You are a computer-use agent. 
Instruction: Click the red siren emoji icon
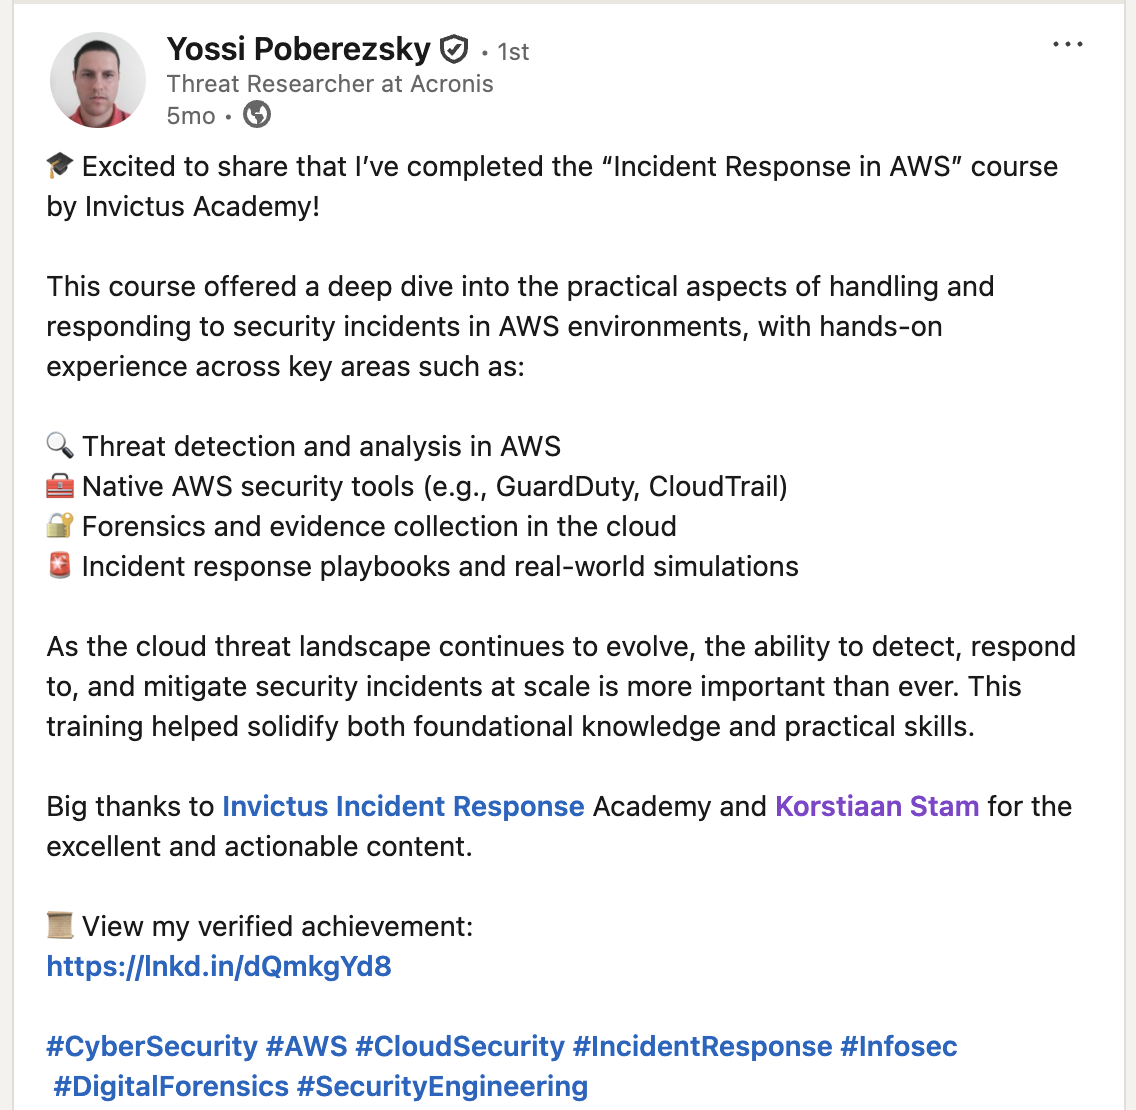point(60,566)
